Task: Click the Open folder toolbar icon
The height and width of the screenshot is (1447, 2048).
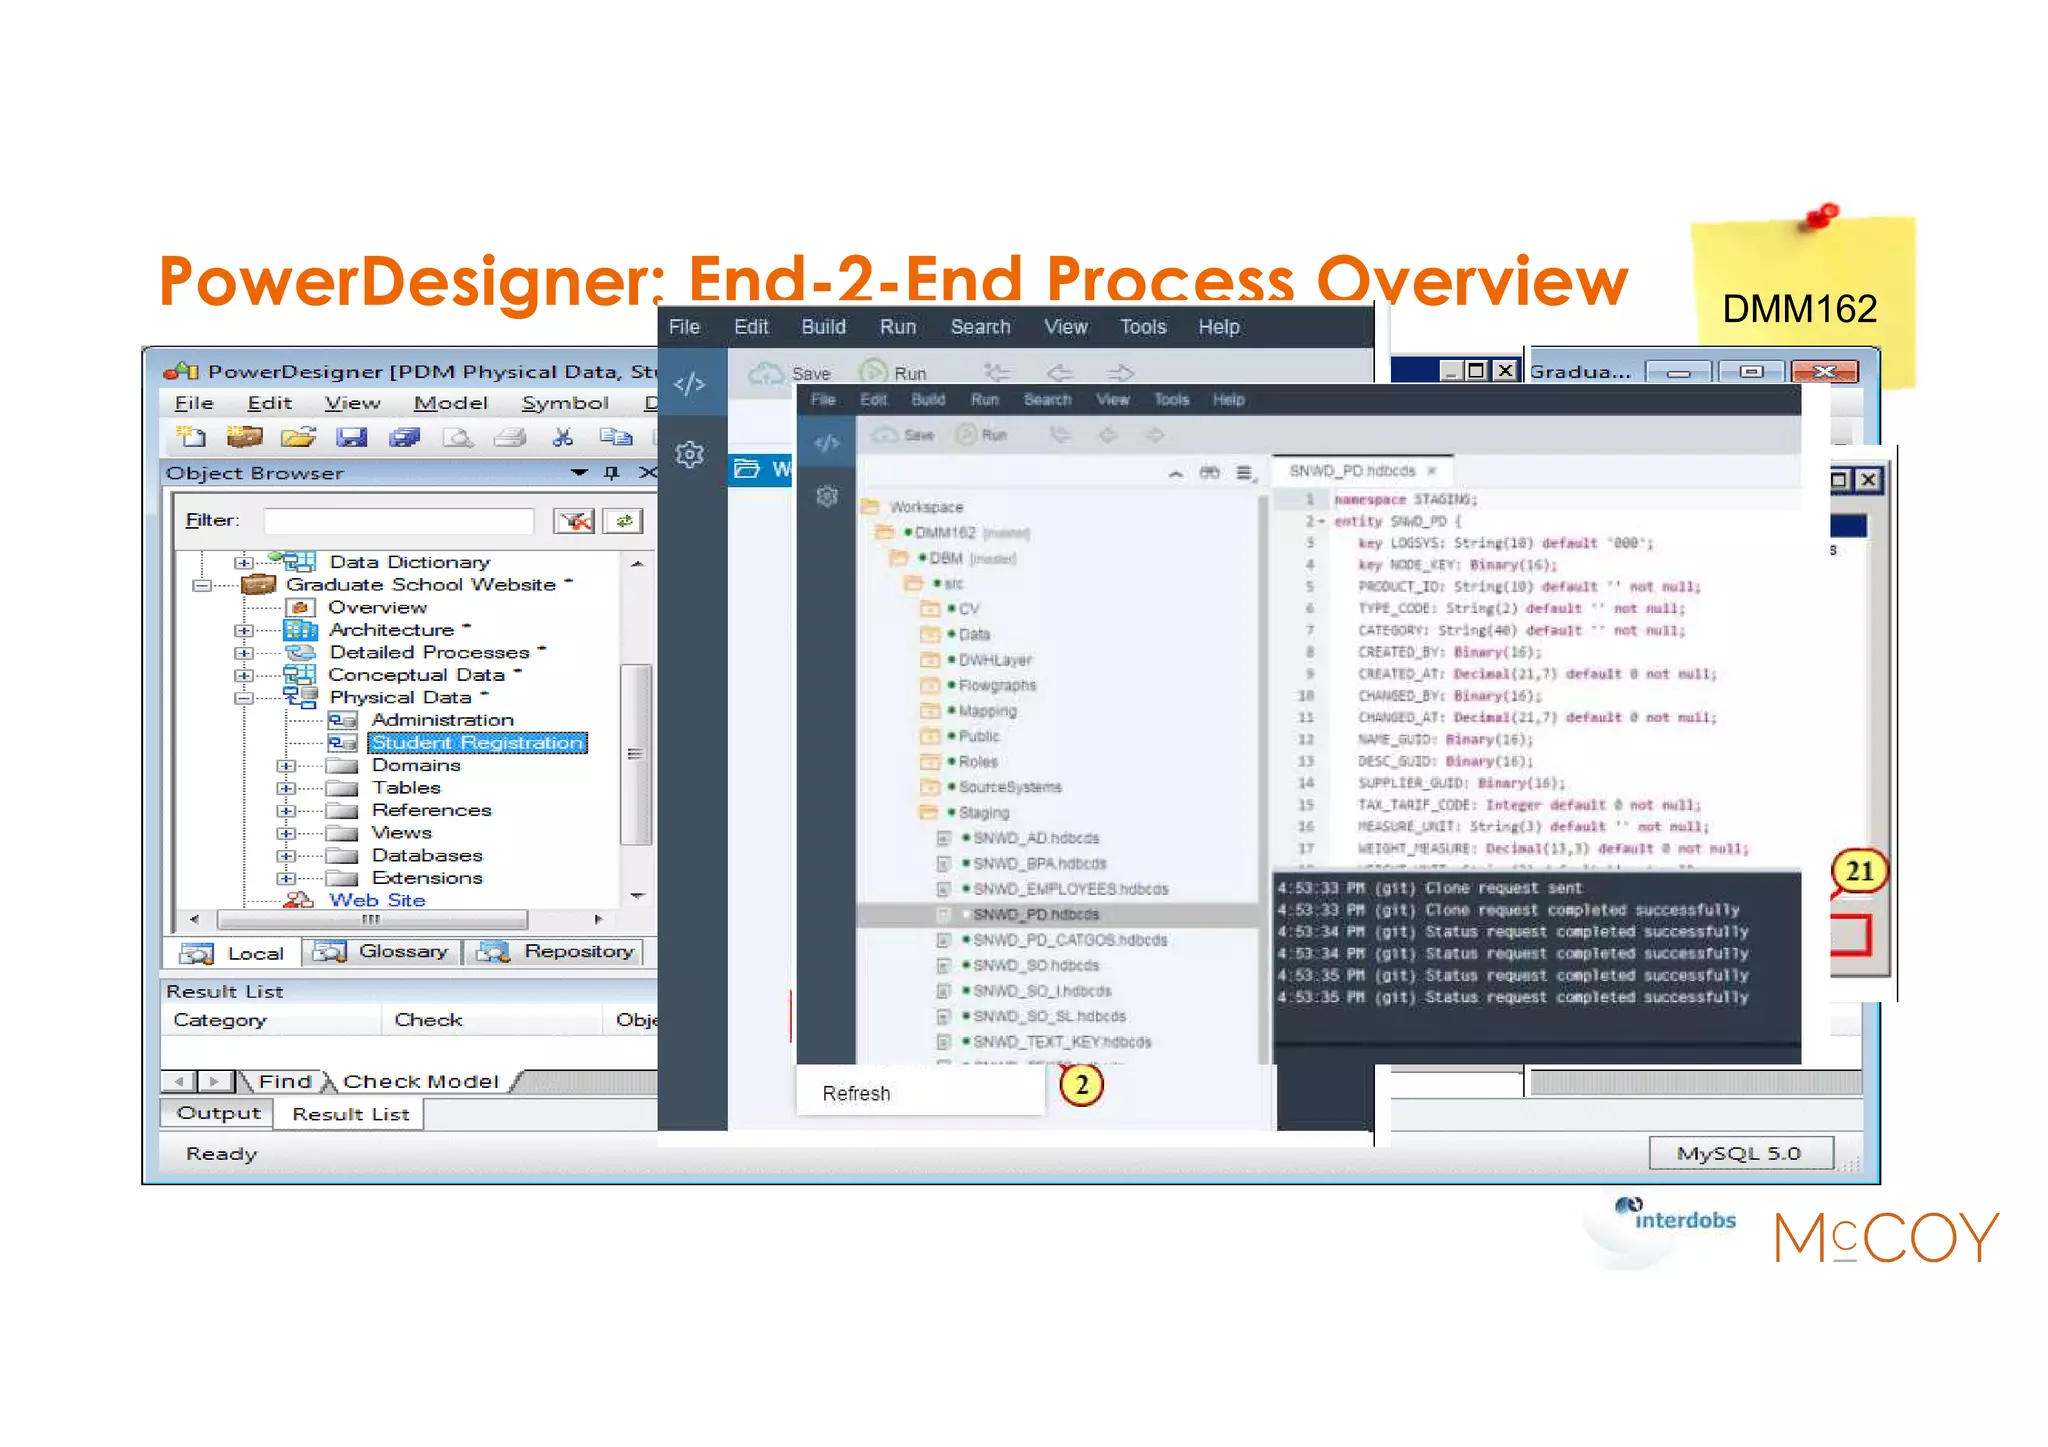Action: [x=298, y=436]
